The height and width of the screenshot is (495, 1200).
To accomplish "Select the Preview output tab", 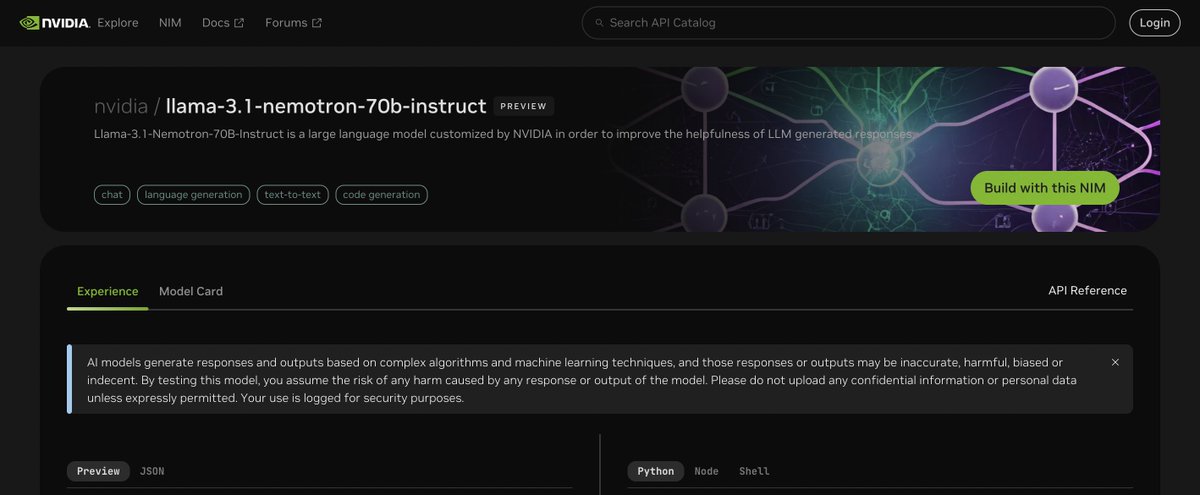I will pyautogui.click(x=98, y=471).
